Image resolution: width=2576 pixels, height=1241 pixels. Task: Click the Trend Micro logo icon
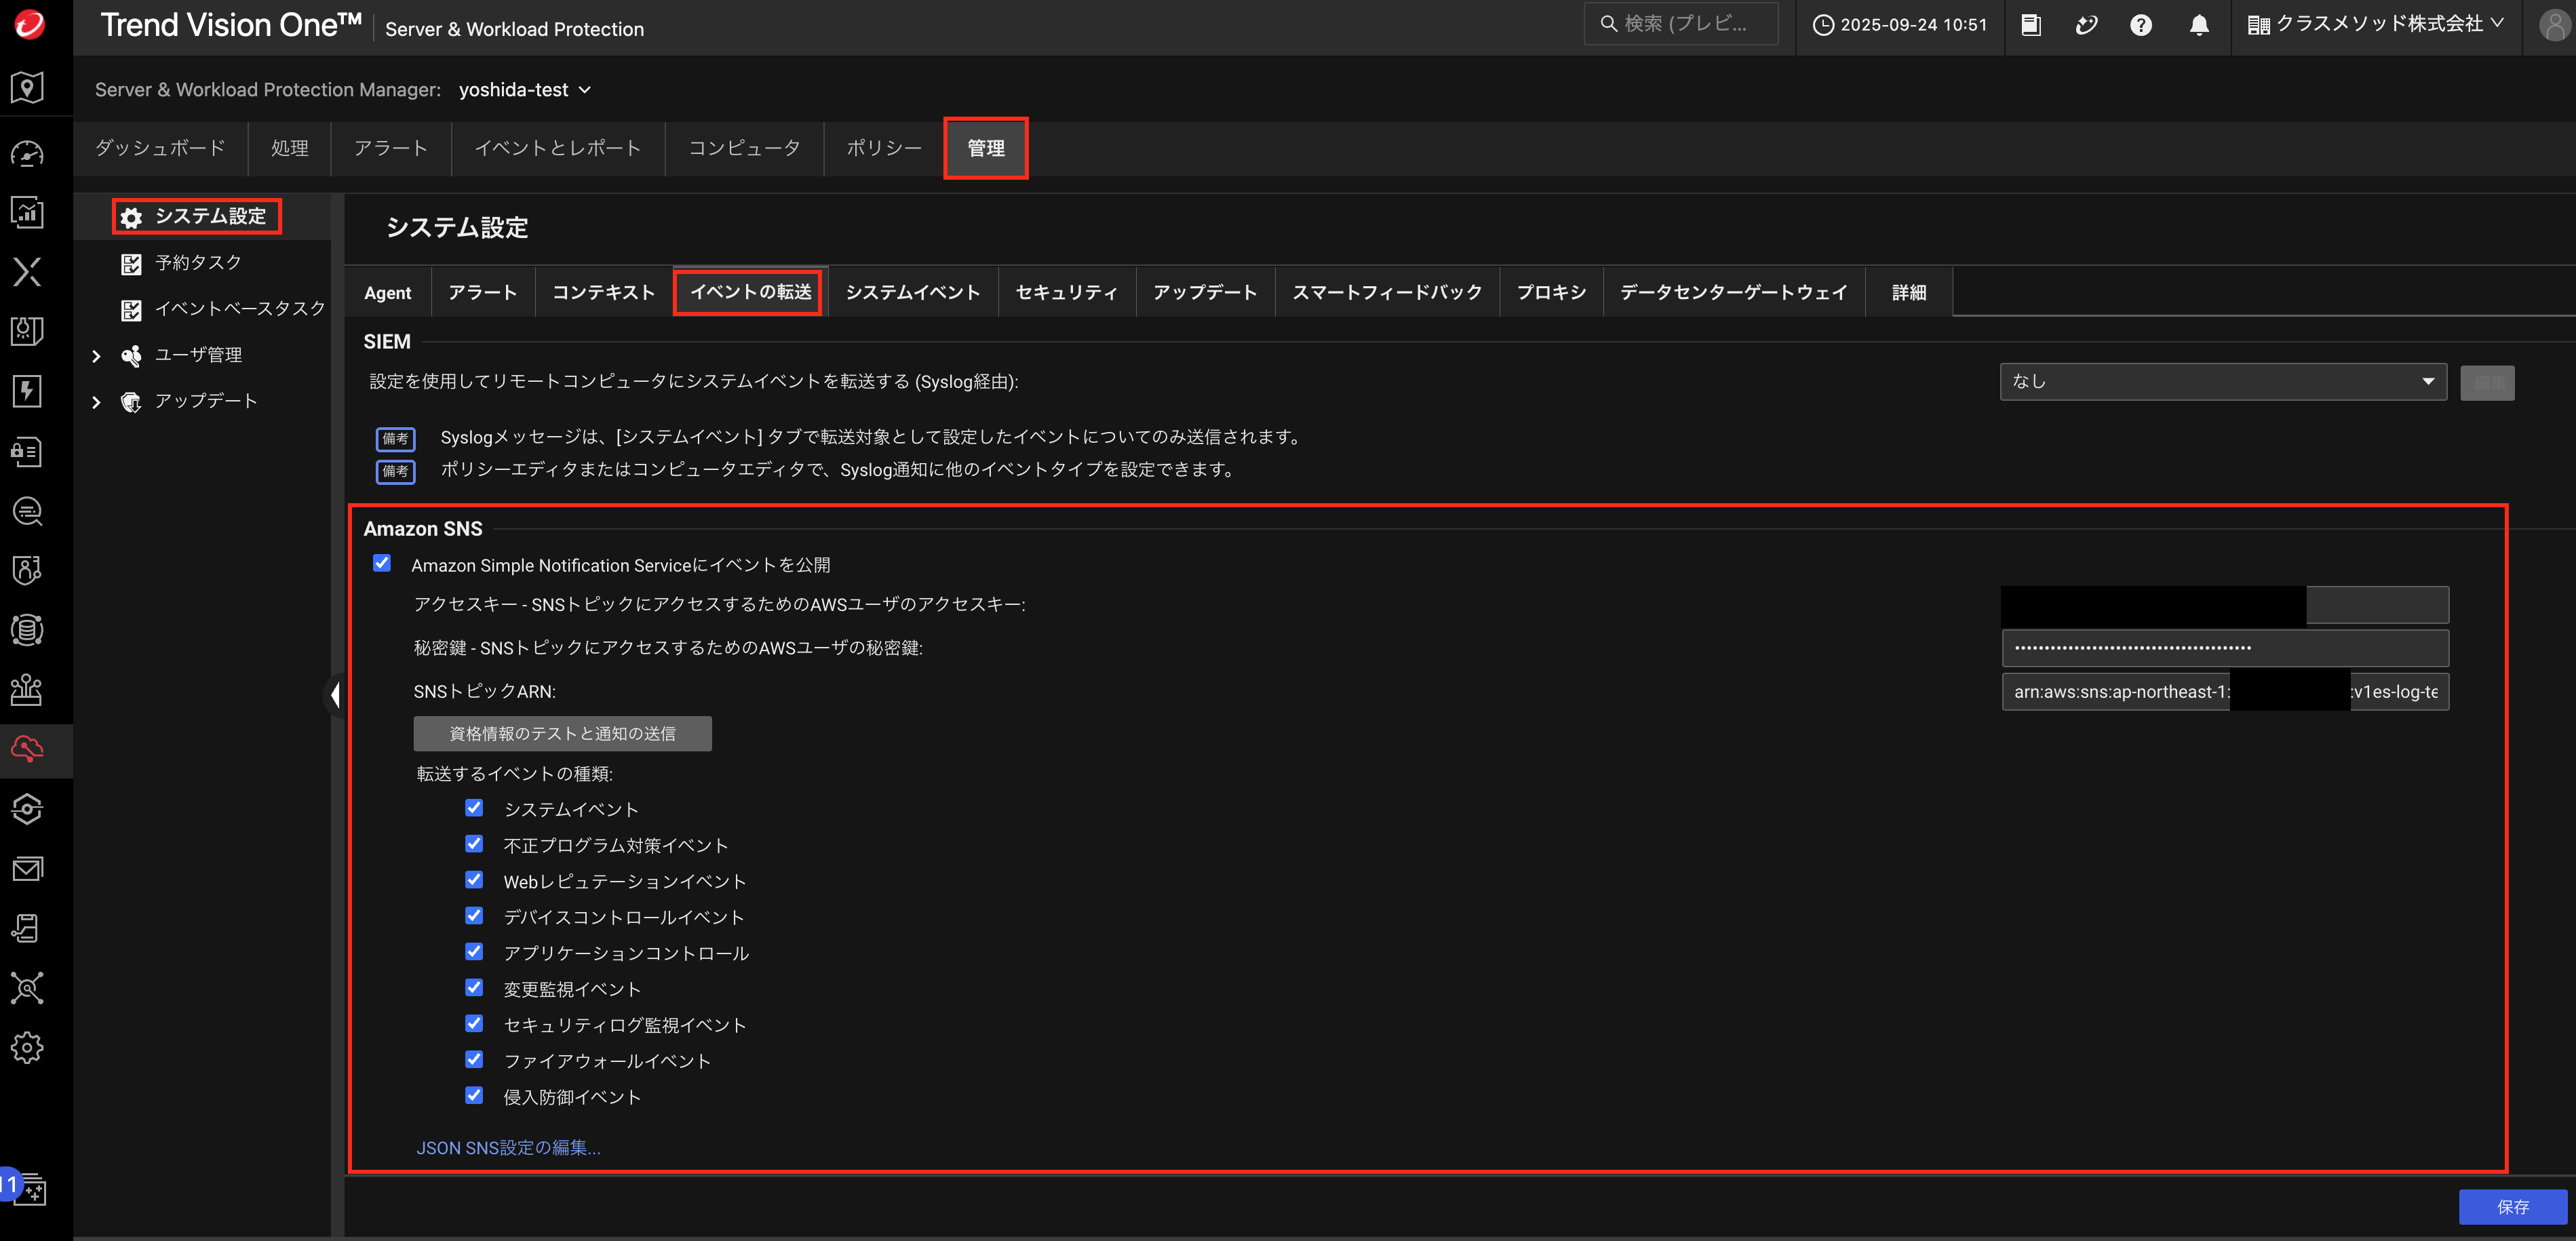pos(29,25)
